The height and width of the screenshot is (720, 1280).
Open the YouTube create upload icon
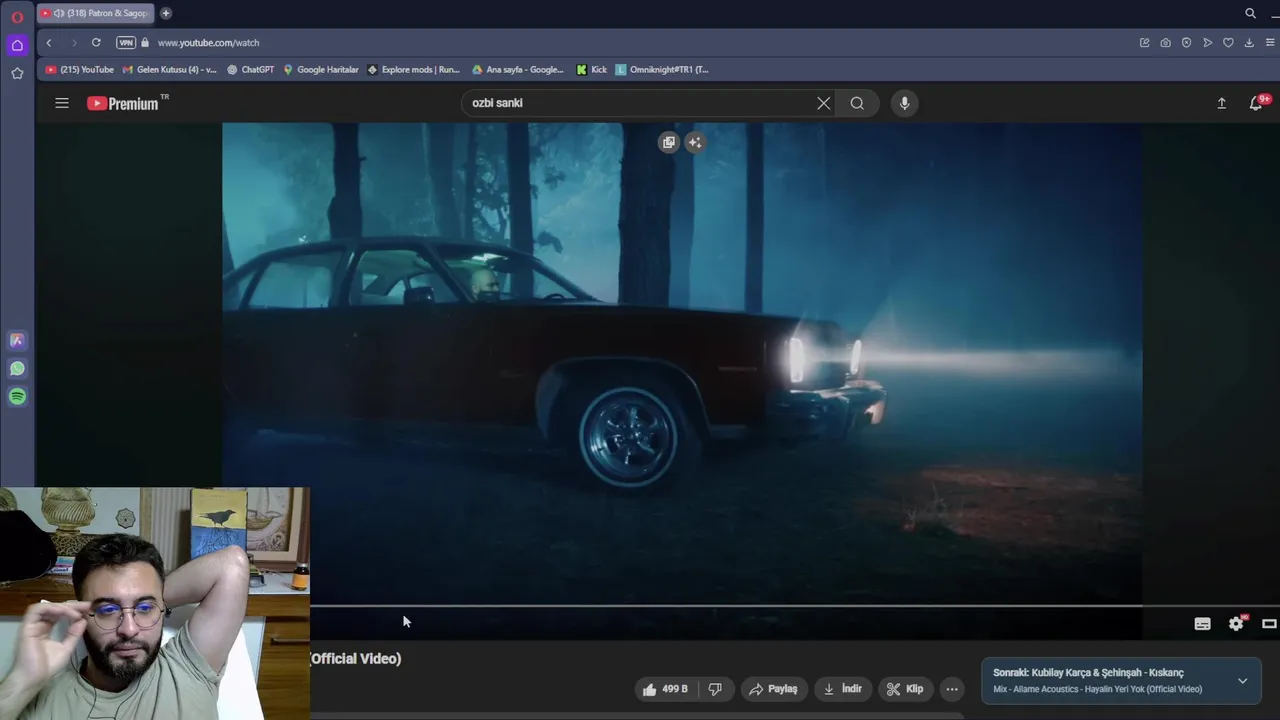1221,103
